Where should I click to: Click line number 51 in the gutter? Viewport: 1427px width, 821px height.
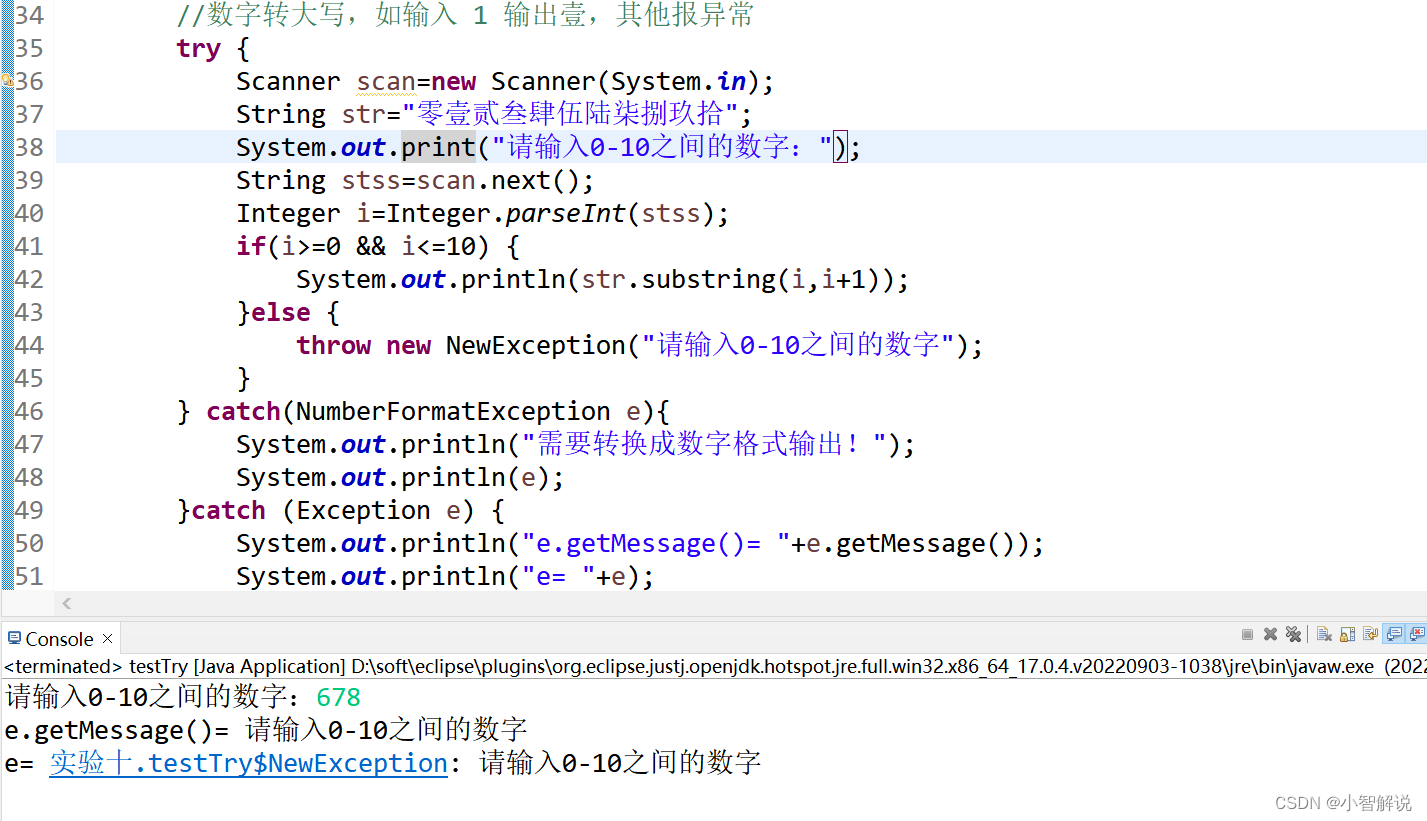click(x=30, y=576)
